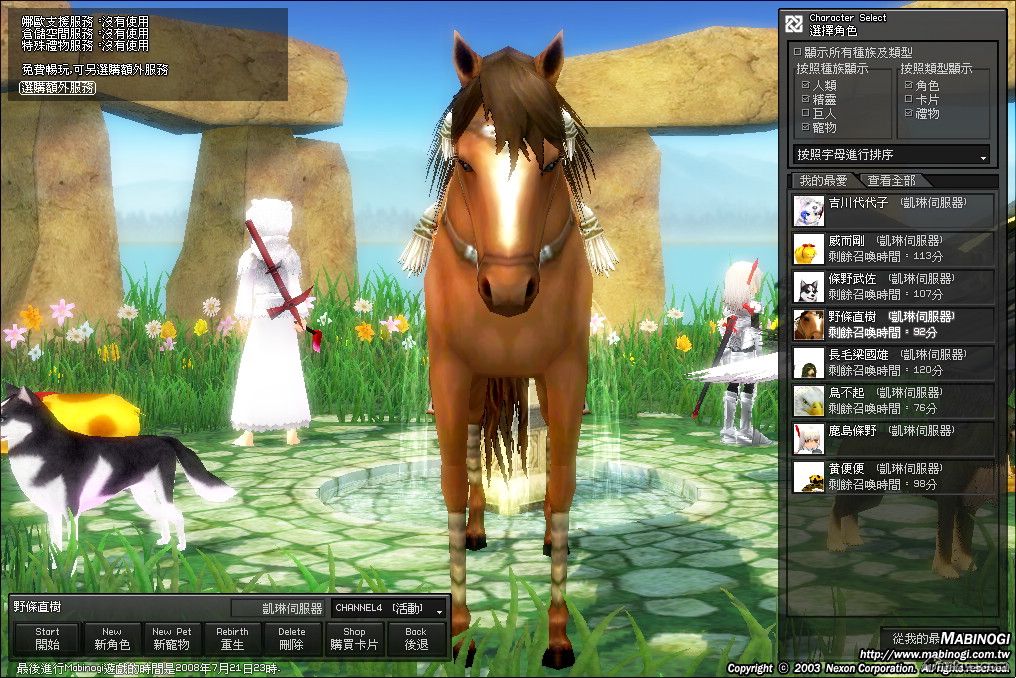Switch to 我的最愛 tab
The height and width of the screenshot is (678, 1016).
tap(823, 181)
